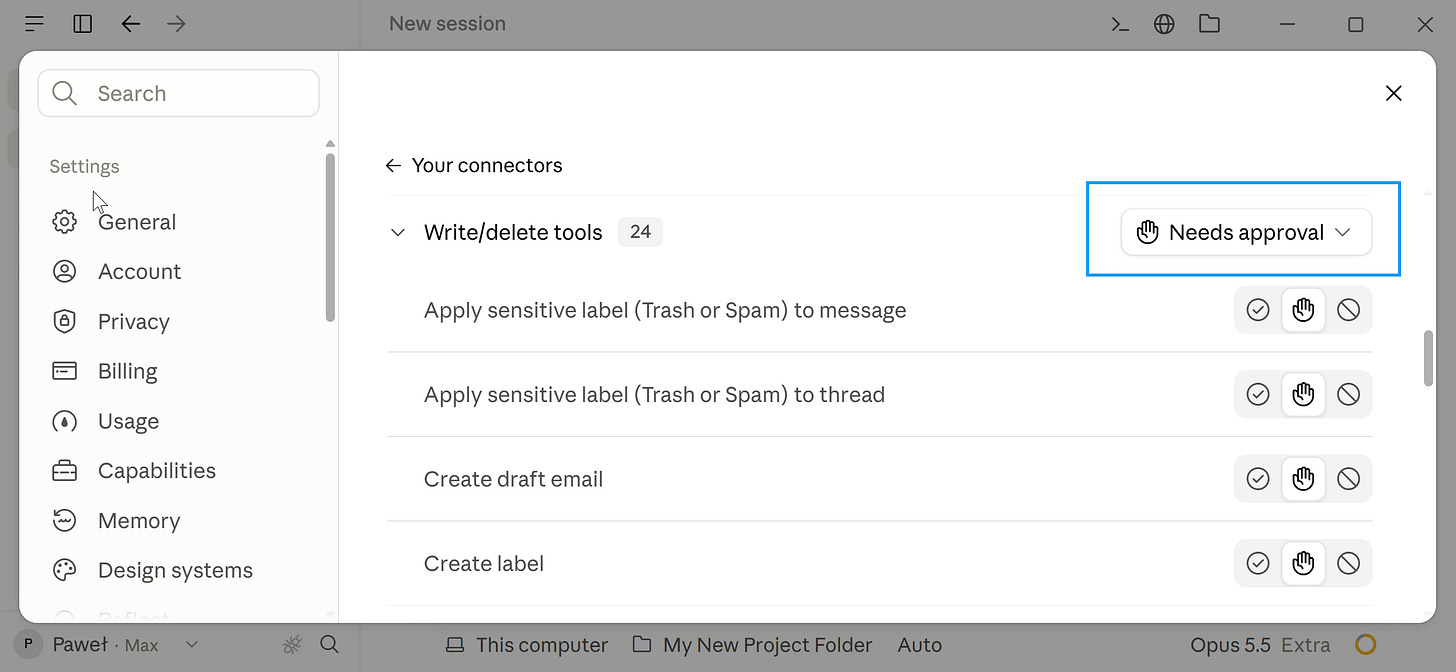
Task: Block the Create draft email tool
Action: tap(1348, 479)
